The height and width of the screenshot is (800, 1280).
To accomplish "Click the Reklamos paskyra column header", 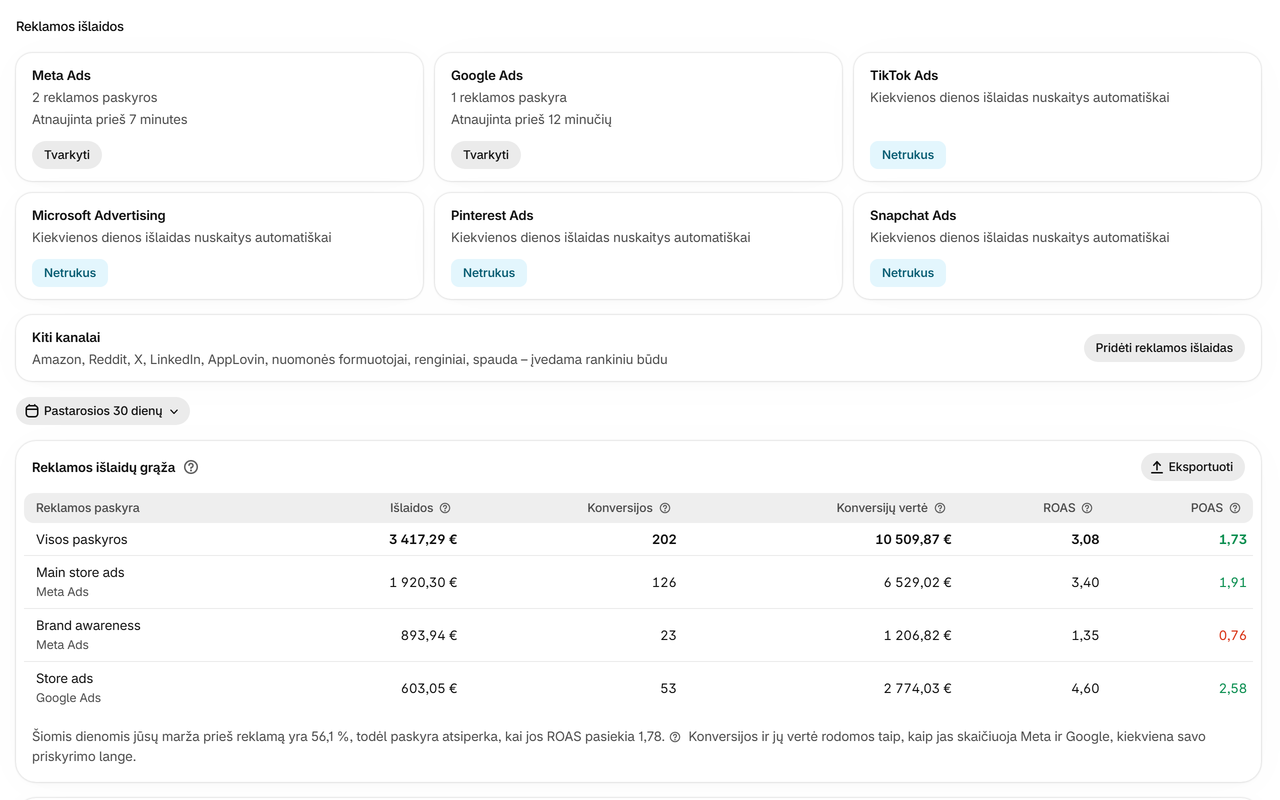I will click(x=88, y=508).
